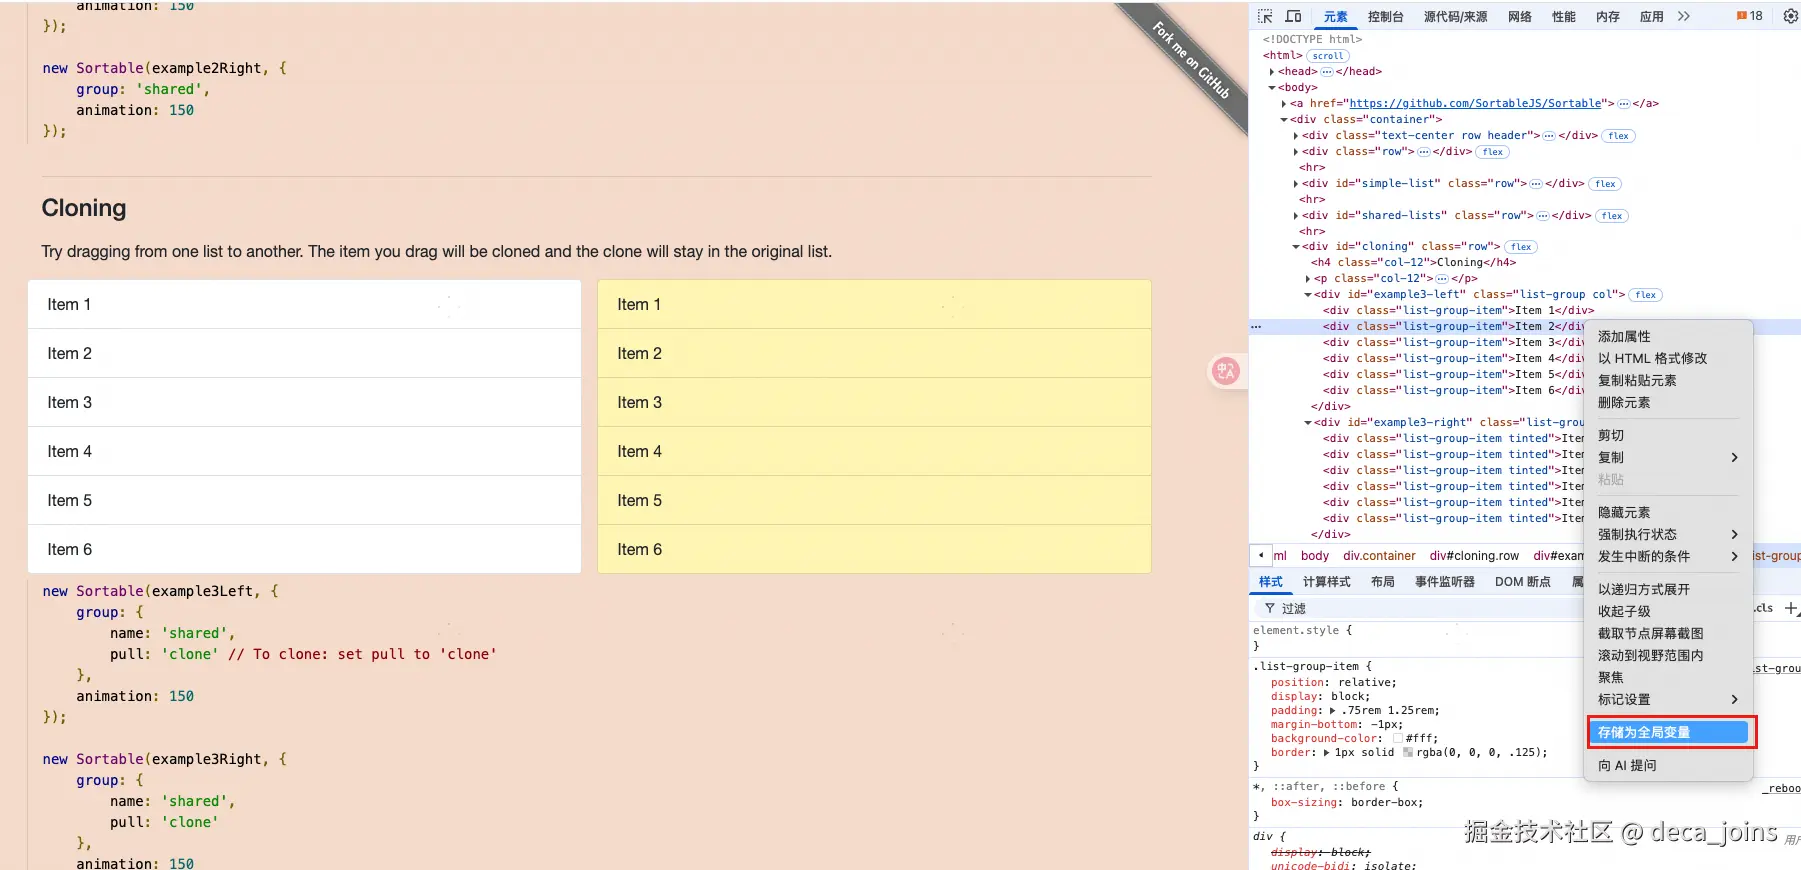Image resolution: width=1801 pixels, height=870 pixels.
Task: Click the flex badge on text-center row header div
Action: (x=1618, y=136)
